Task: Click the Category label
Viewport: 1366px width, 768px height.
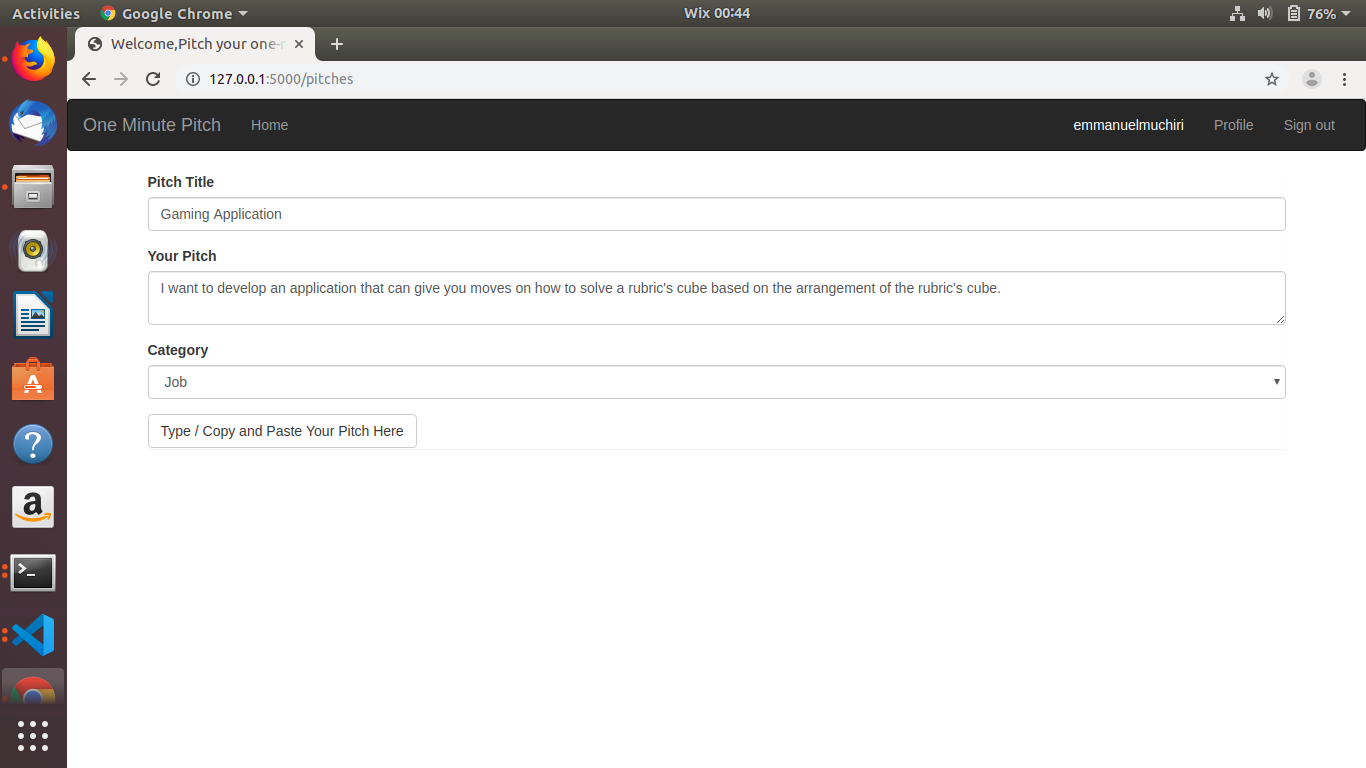Action: click(x=178, y=350)
